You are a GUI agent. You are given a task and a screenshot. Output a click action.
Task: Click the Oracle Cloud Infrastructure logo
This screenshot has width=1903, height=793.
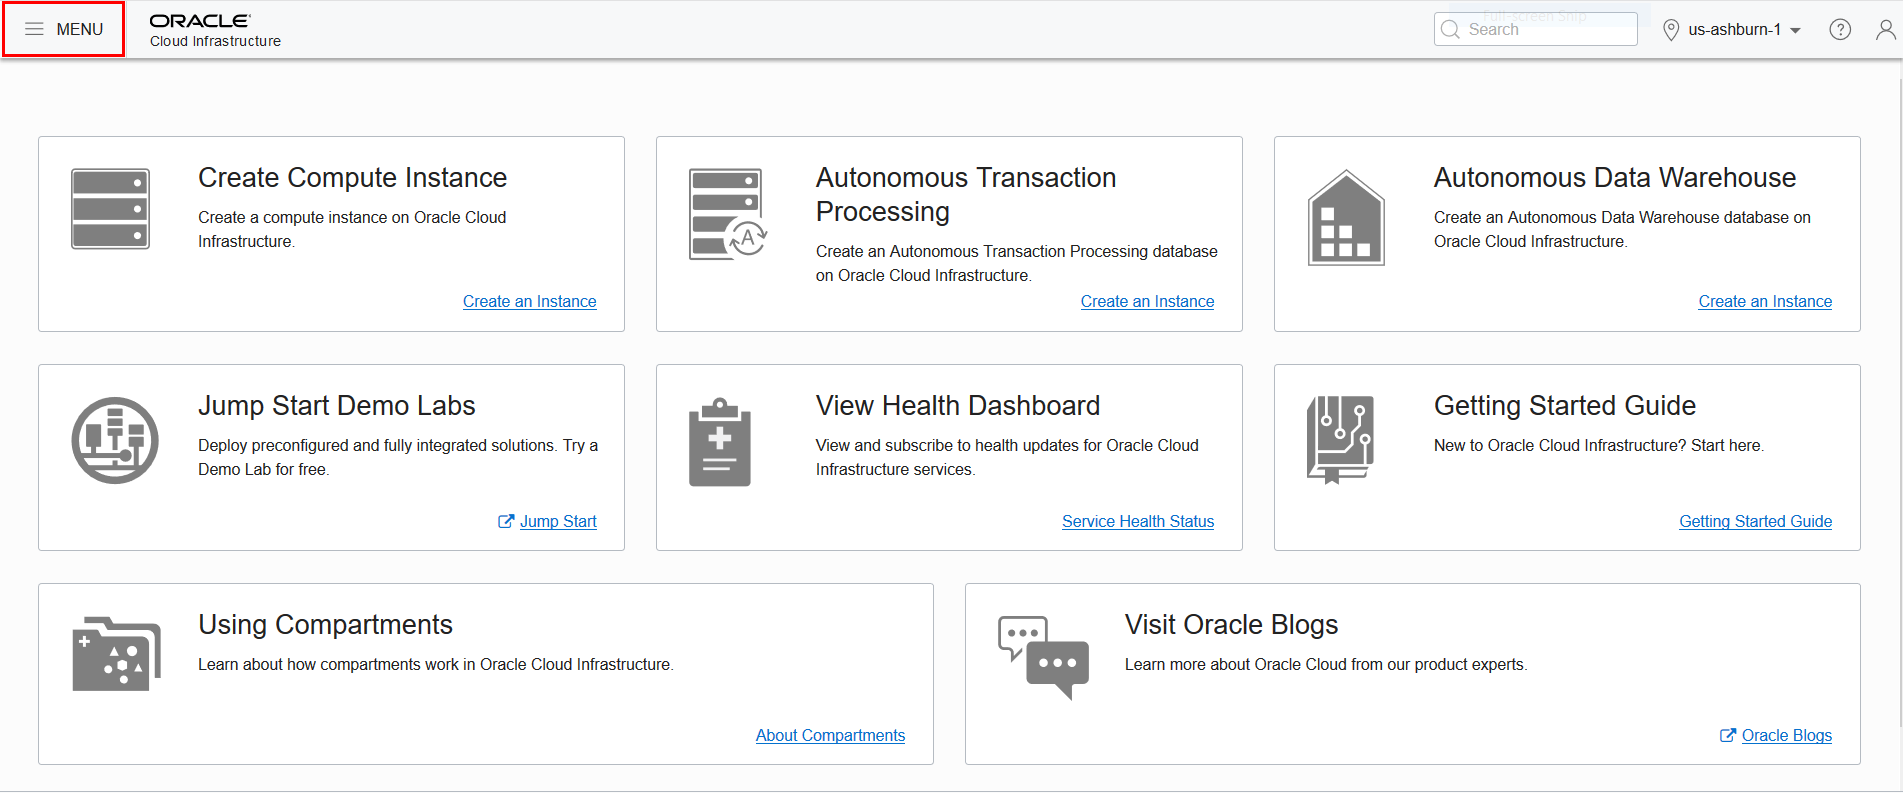(x=214, y=30)
